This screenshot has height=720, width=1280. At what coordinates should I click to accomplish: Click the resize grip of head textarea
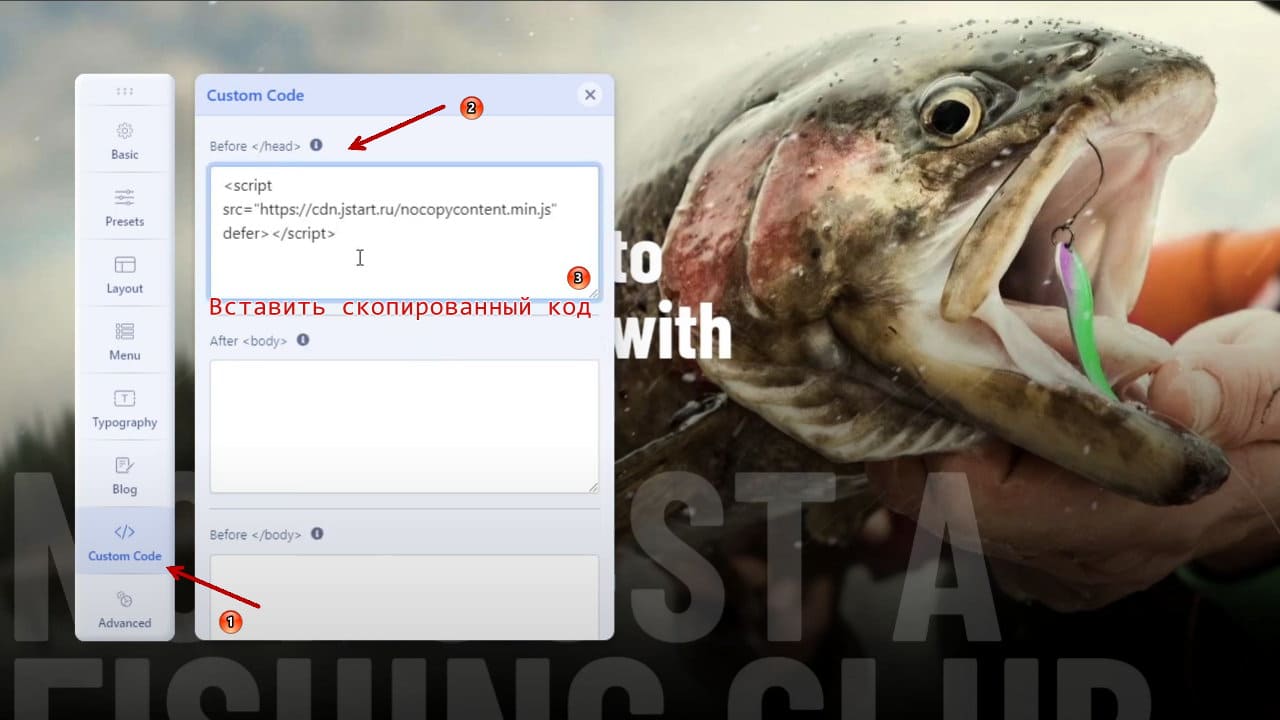coord(593,292)
